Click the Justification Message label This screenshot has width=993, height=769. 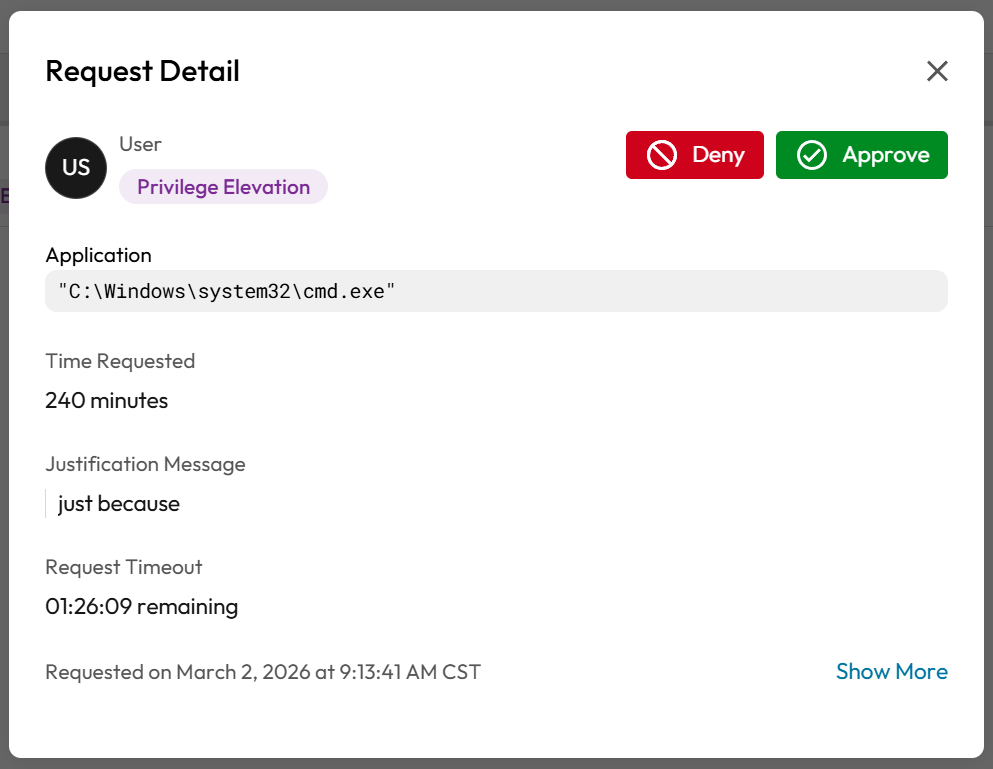point(145,464)
